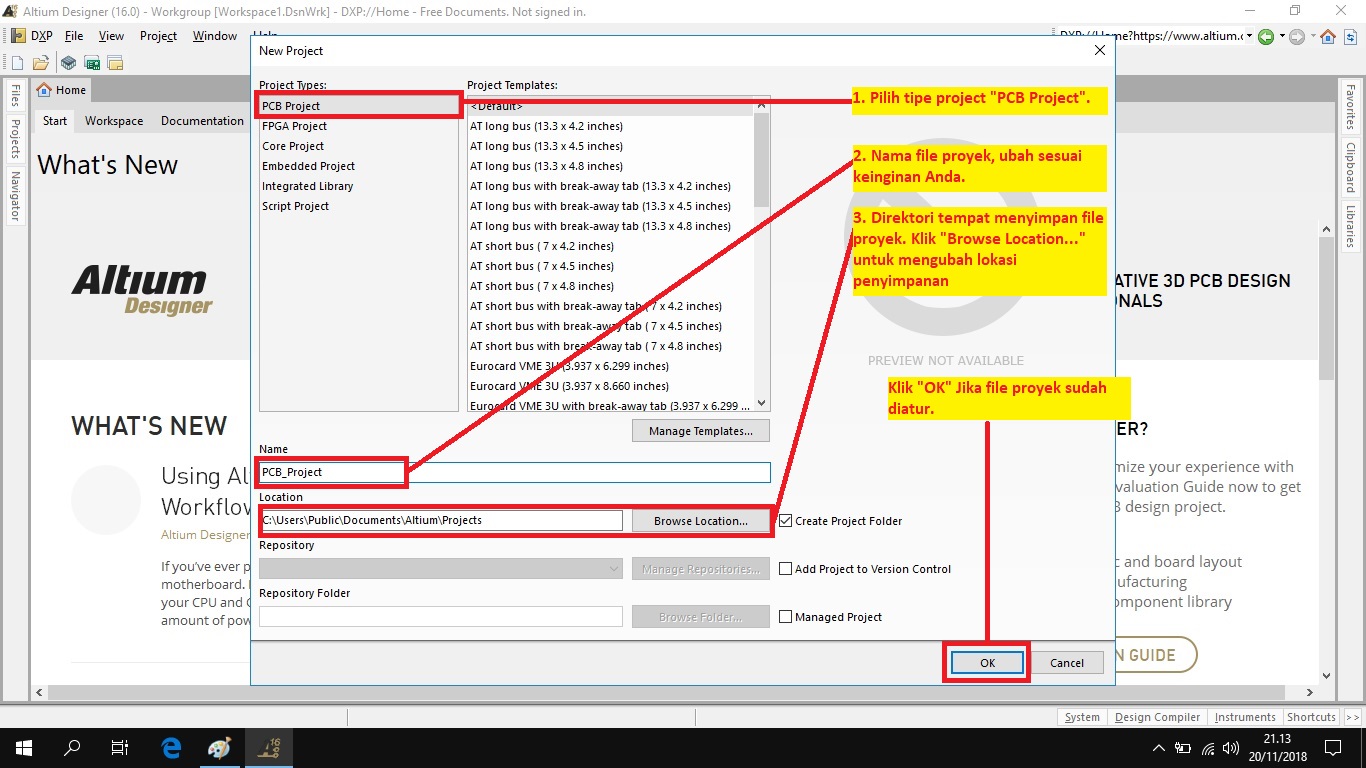Open the Design Compiler panel button
1366x768 pixels.
pyautogui.click(x=1157, y=717)
